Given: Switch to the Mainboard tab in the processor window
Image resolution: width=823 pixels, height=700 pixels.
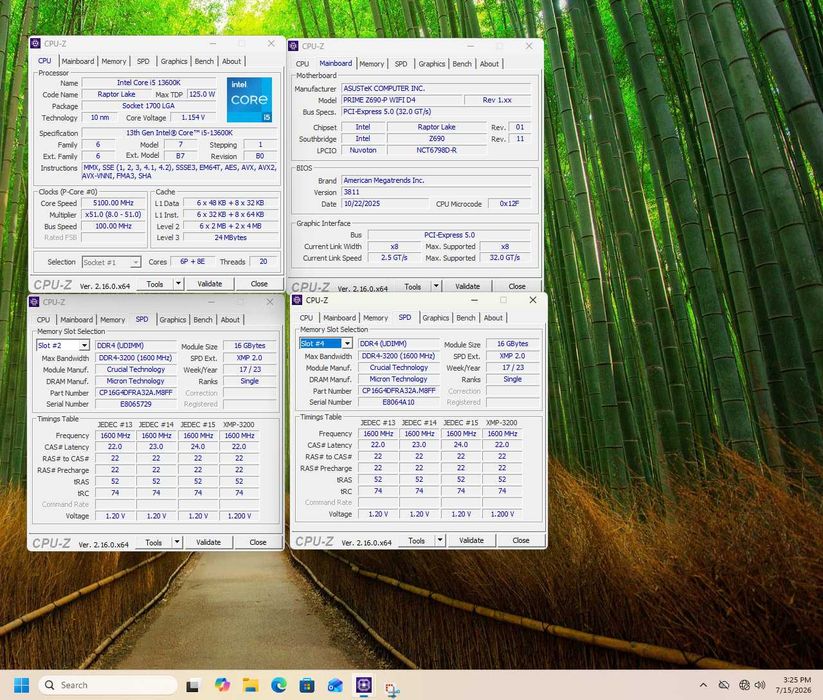Looking at the screenshot, I should coord(78,61).
